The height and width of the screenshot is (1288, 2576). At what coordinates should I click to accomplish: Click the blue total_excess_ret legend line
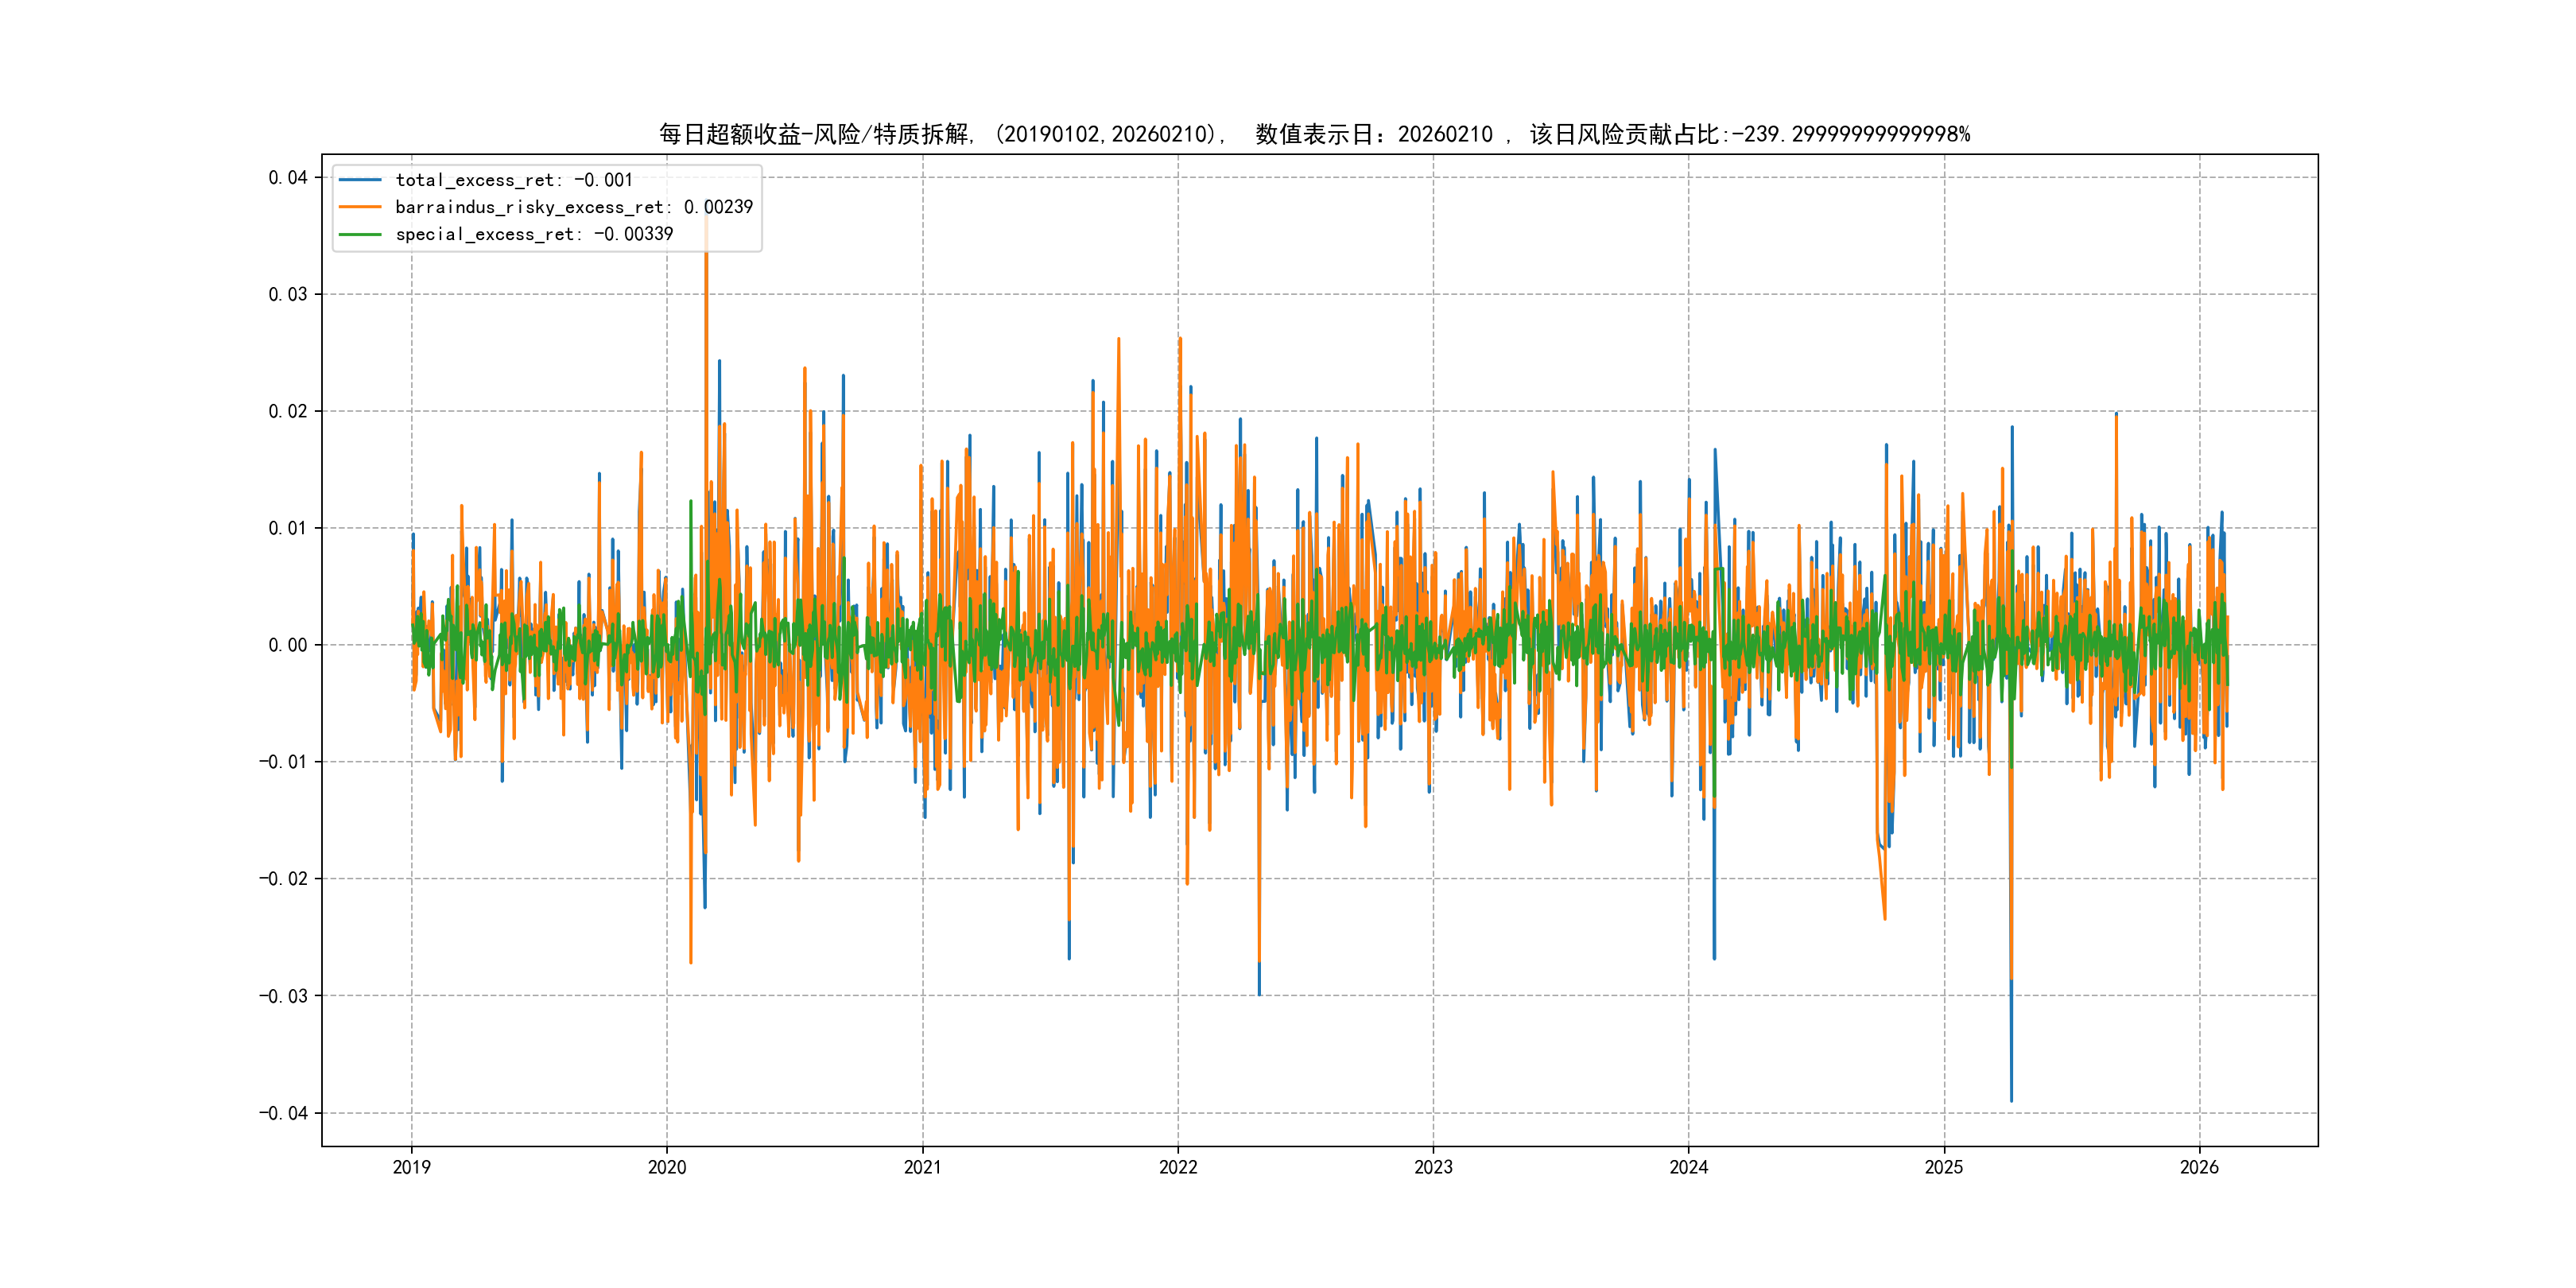[x=360, y=180]
